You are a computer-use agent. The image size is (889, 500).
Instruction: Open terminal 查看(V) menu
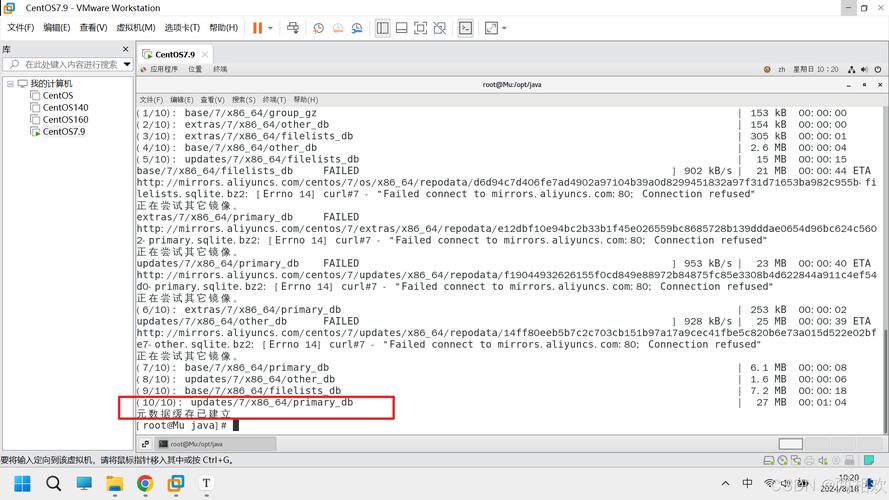[212, 100]
